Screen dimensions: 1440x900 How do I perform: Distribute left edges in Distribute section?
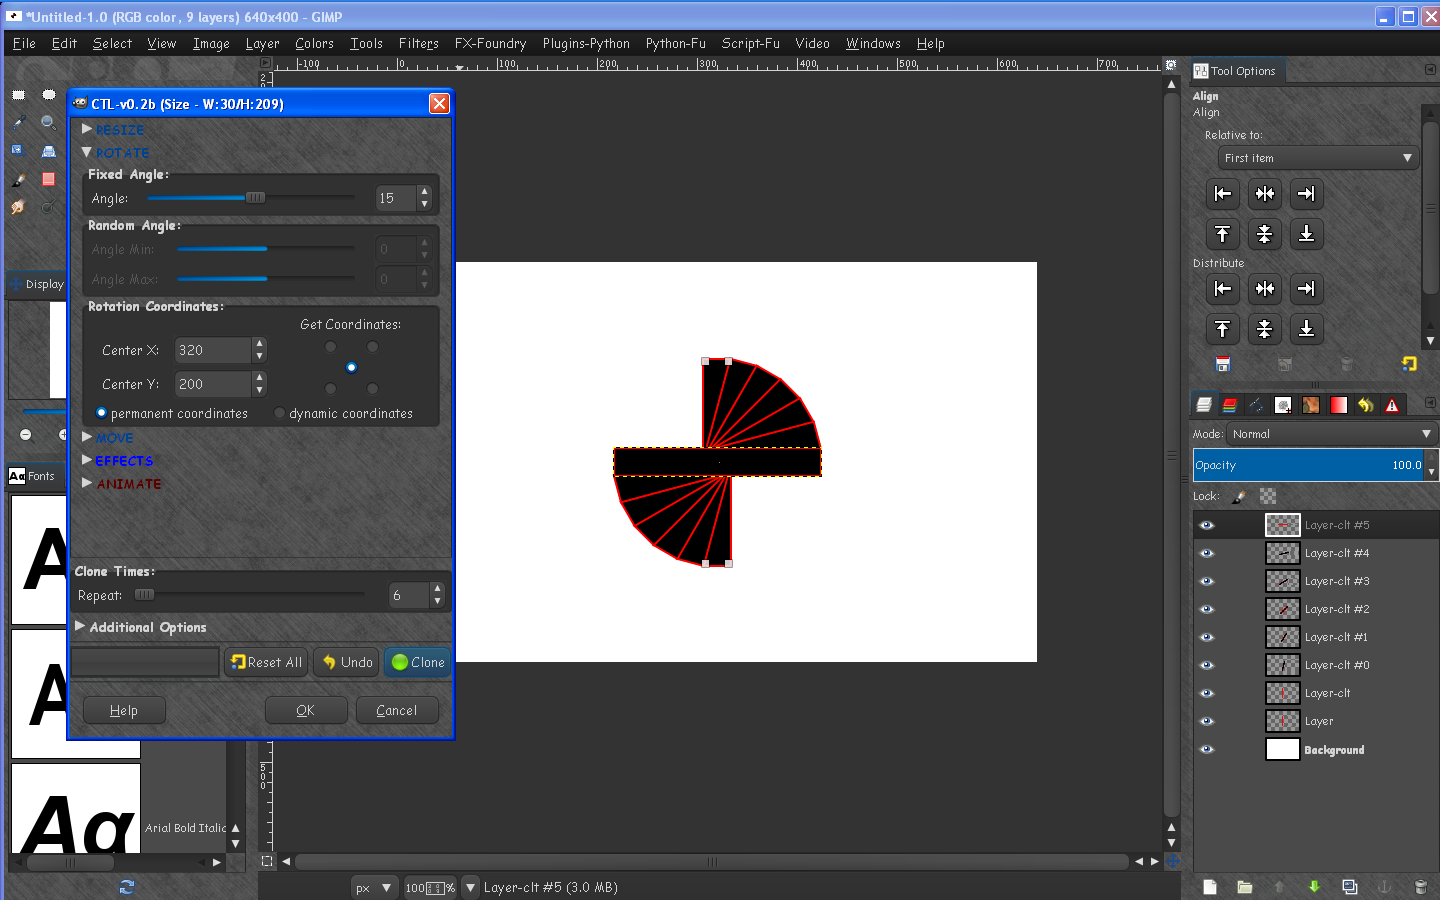[x=1223, y=289]
